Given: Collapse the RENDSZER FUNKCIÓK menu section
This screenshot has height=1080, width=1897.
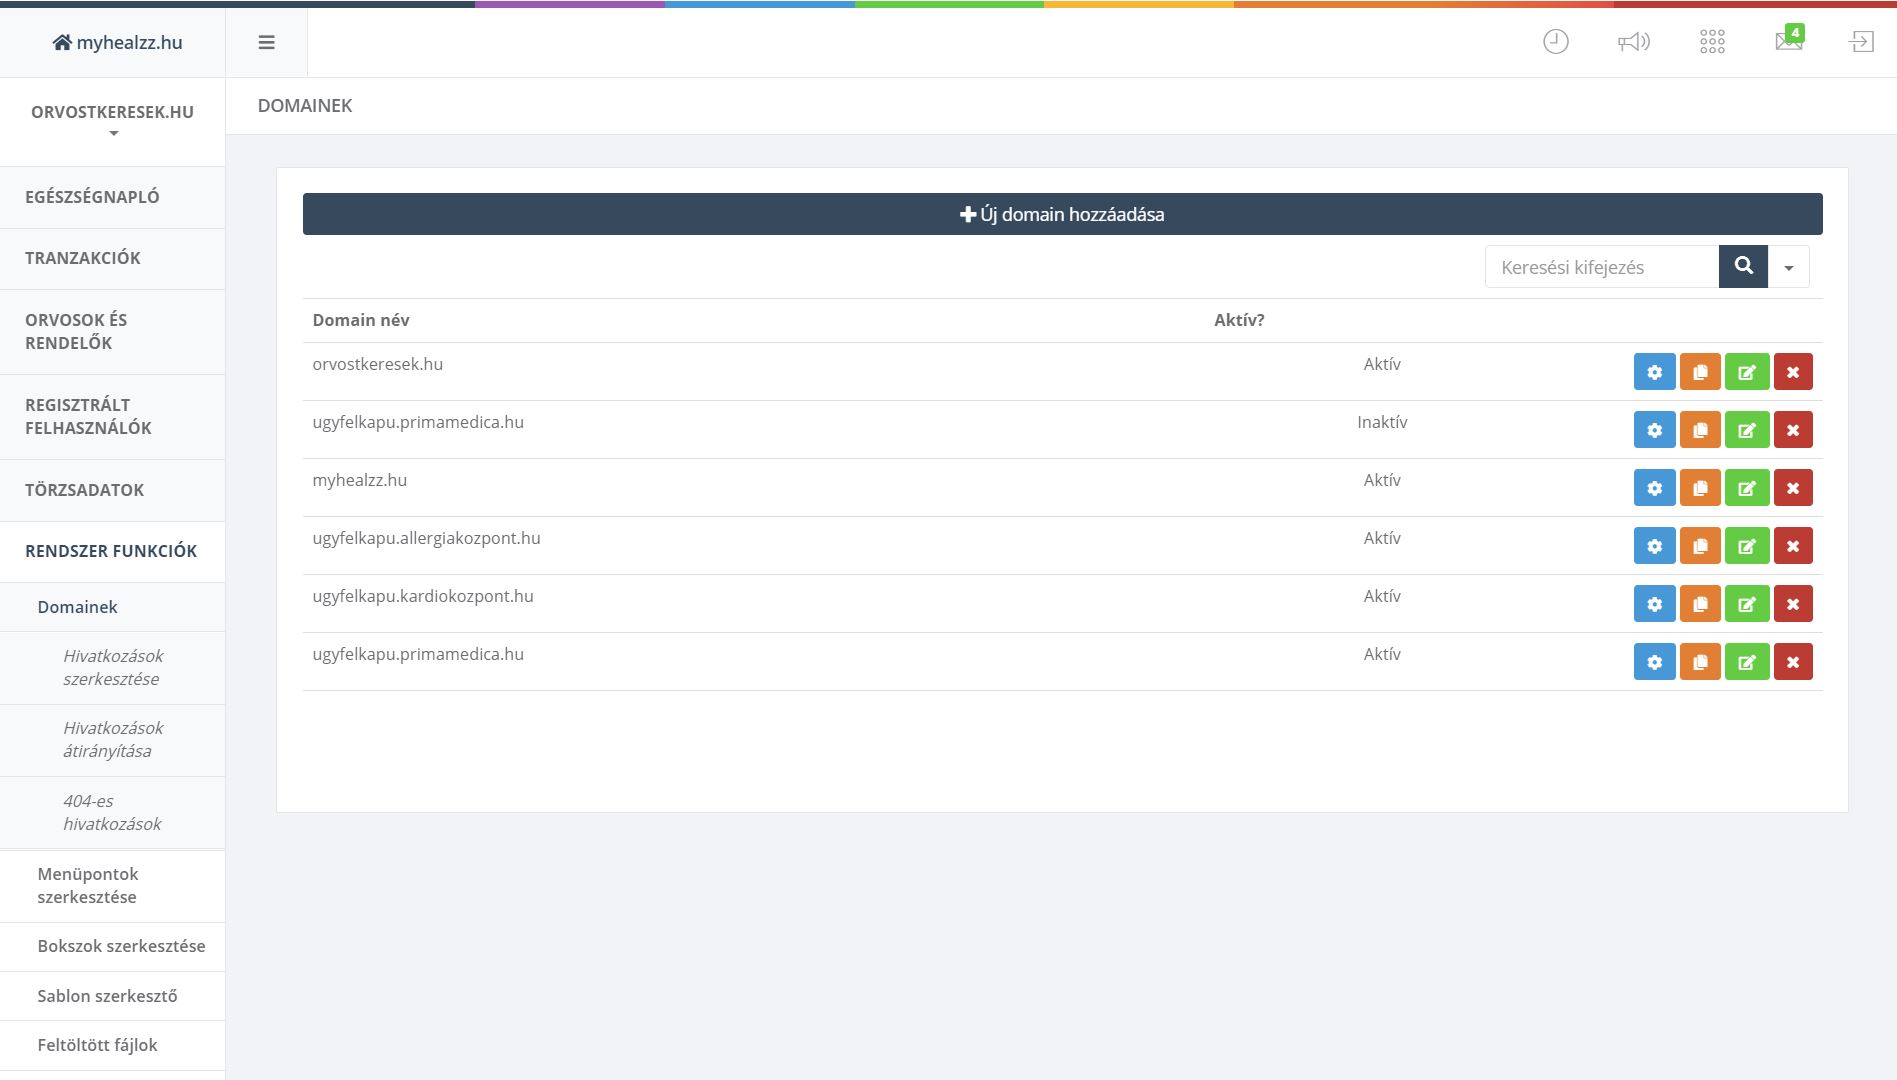Looking at the screenshot, I should tap(112, 551).
